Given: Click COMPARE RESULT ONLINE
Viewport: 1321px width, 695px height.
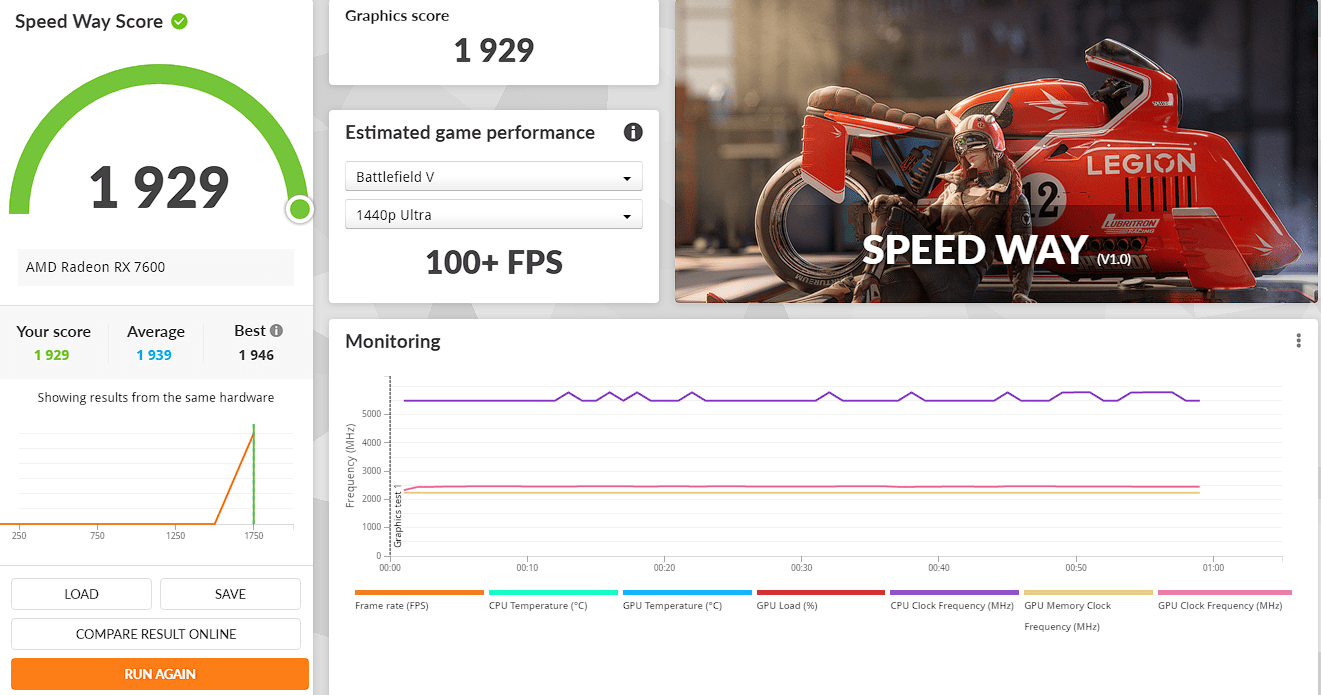Looking at the screenshot, I should point(156,634).
